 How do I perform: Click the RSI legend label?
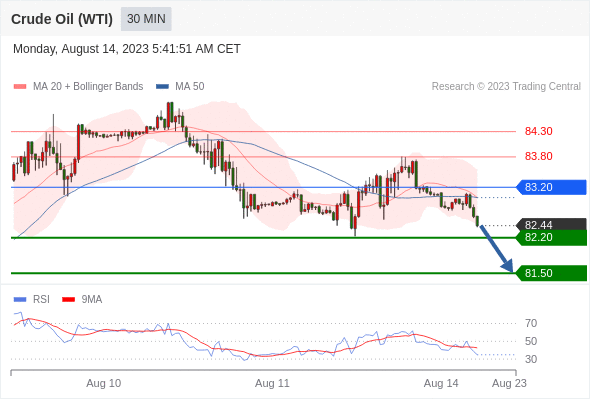(41, 300)
